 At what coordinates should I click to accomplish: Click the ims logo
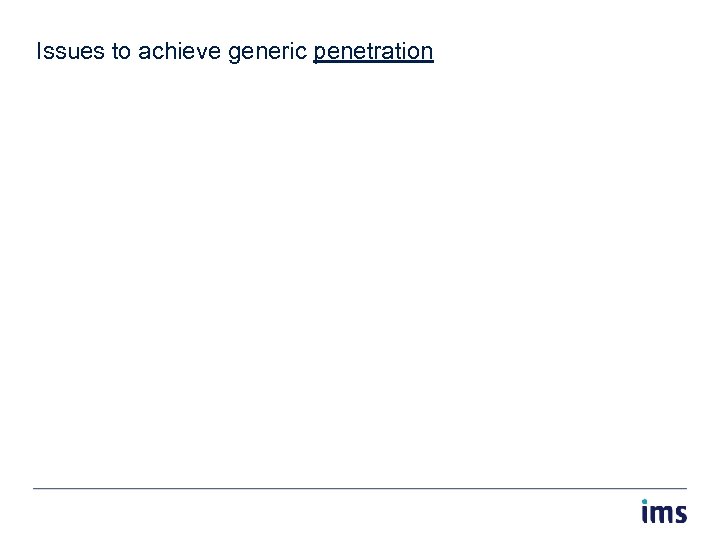click(x=664, y=512)
